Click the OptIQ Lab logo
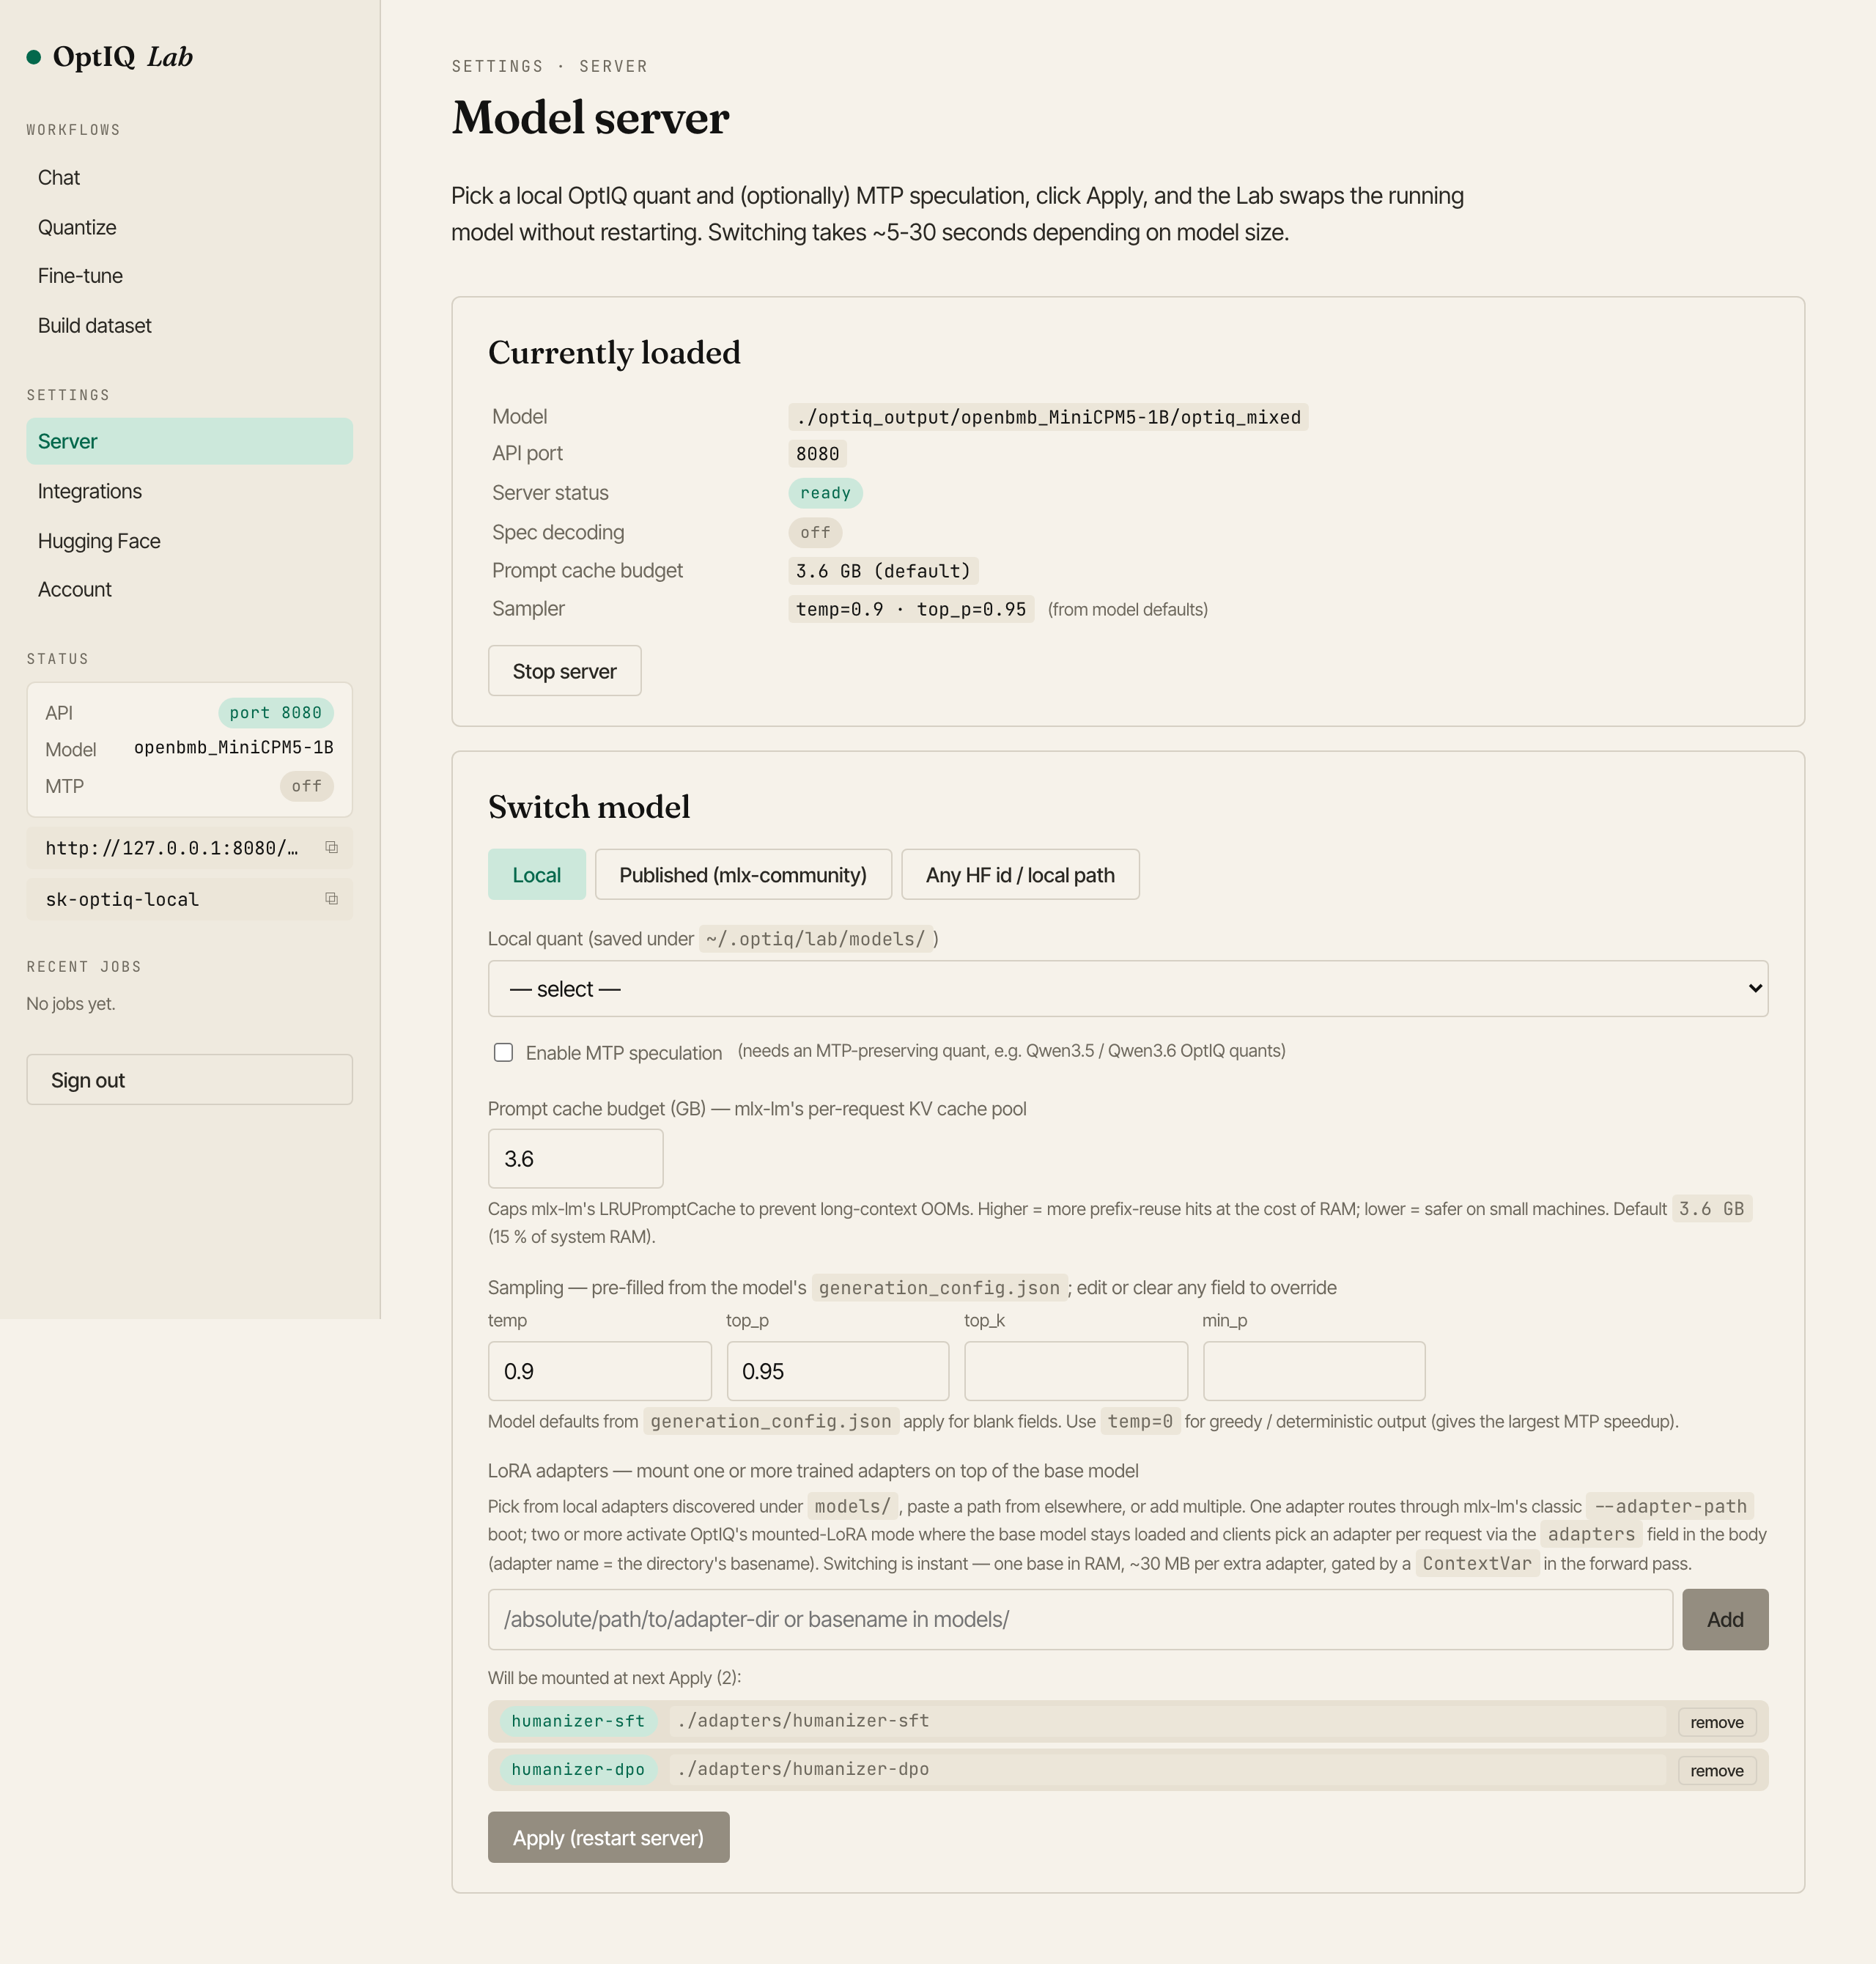Image resolution: width=1876 pixels, height=1964 pixels. pos(110,57)
